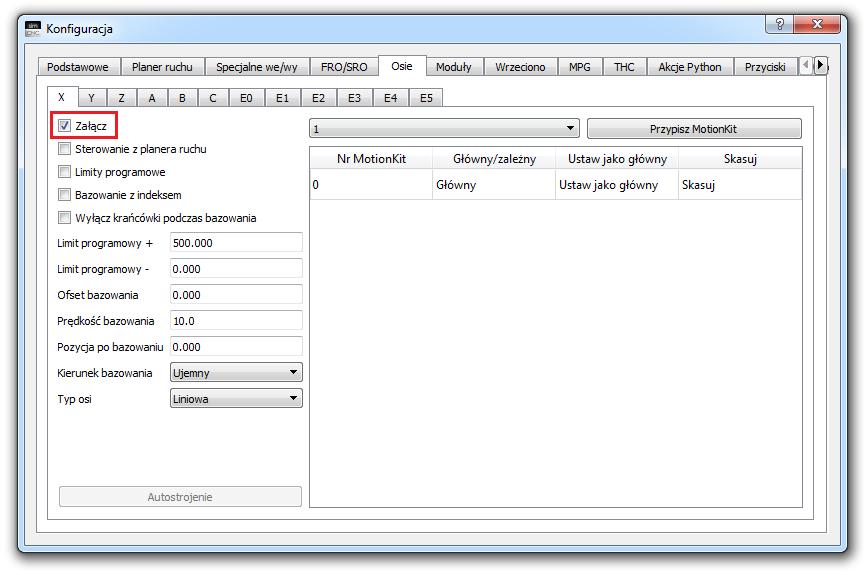Select E0 axis tab
The height and width of the screenshot is (575, 868).
tap(246, 98)
